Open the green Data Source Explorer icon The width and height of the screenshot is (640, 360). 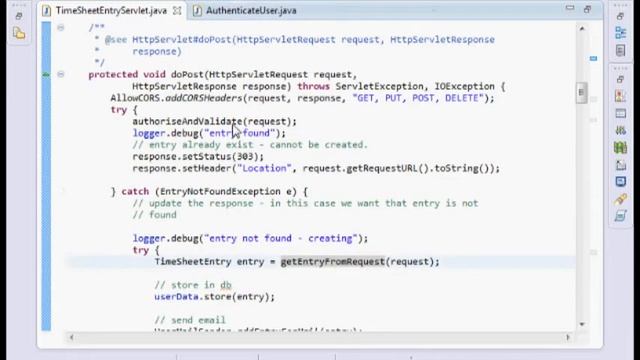[x=620, y=147]
